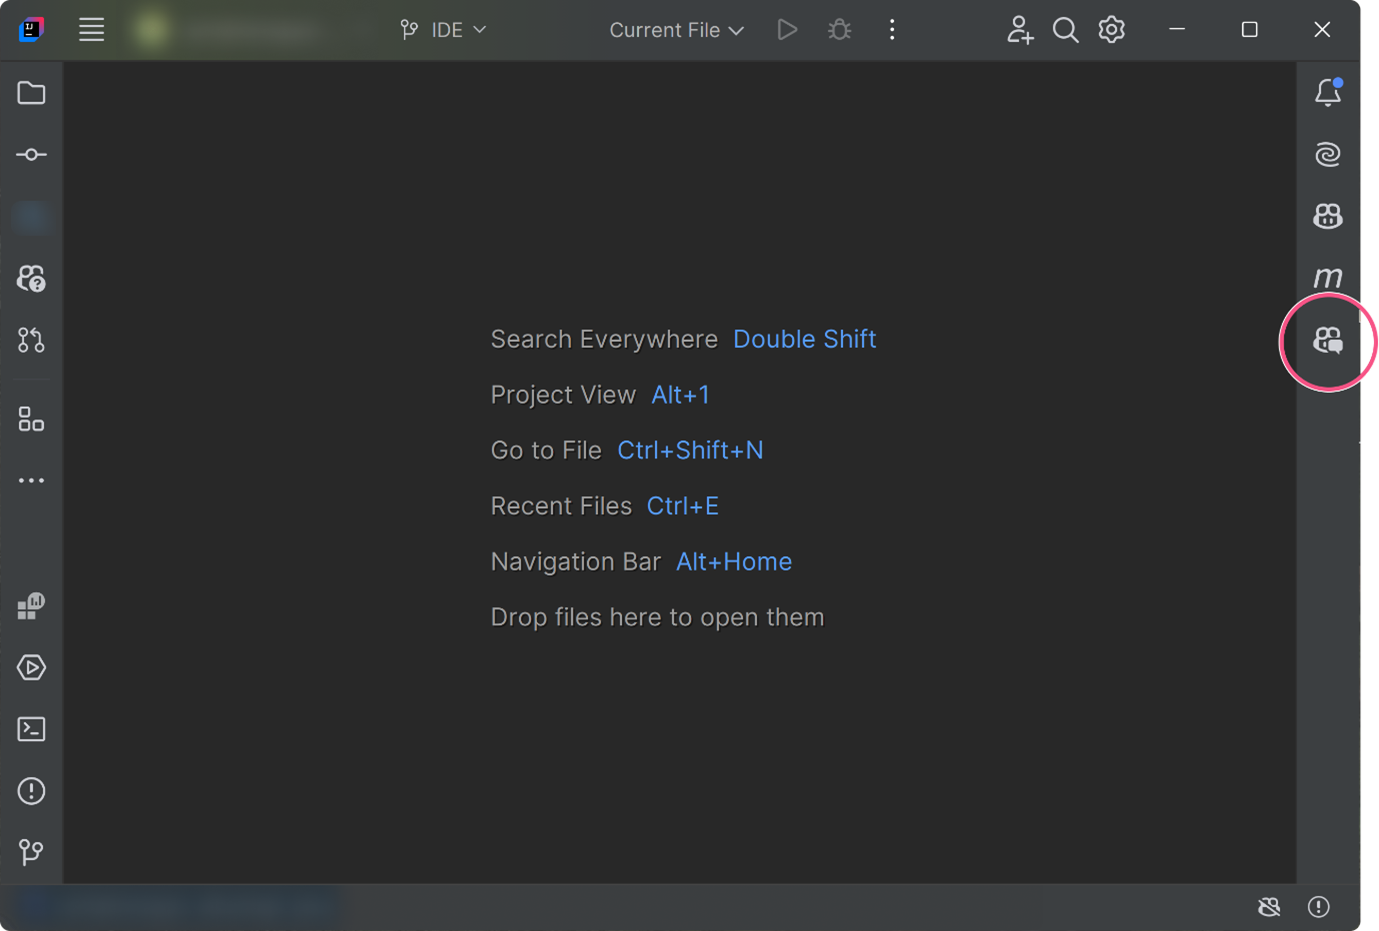The image size is (1379, 931).
Task: Open the IDE branch selector dropdown
Action: coord(443,29)
